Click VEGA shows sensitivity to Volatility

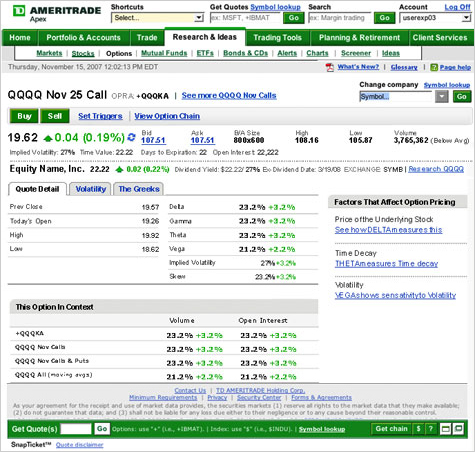[x=395, y=295]
